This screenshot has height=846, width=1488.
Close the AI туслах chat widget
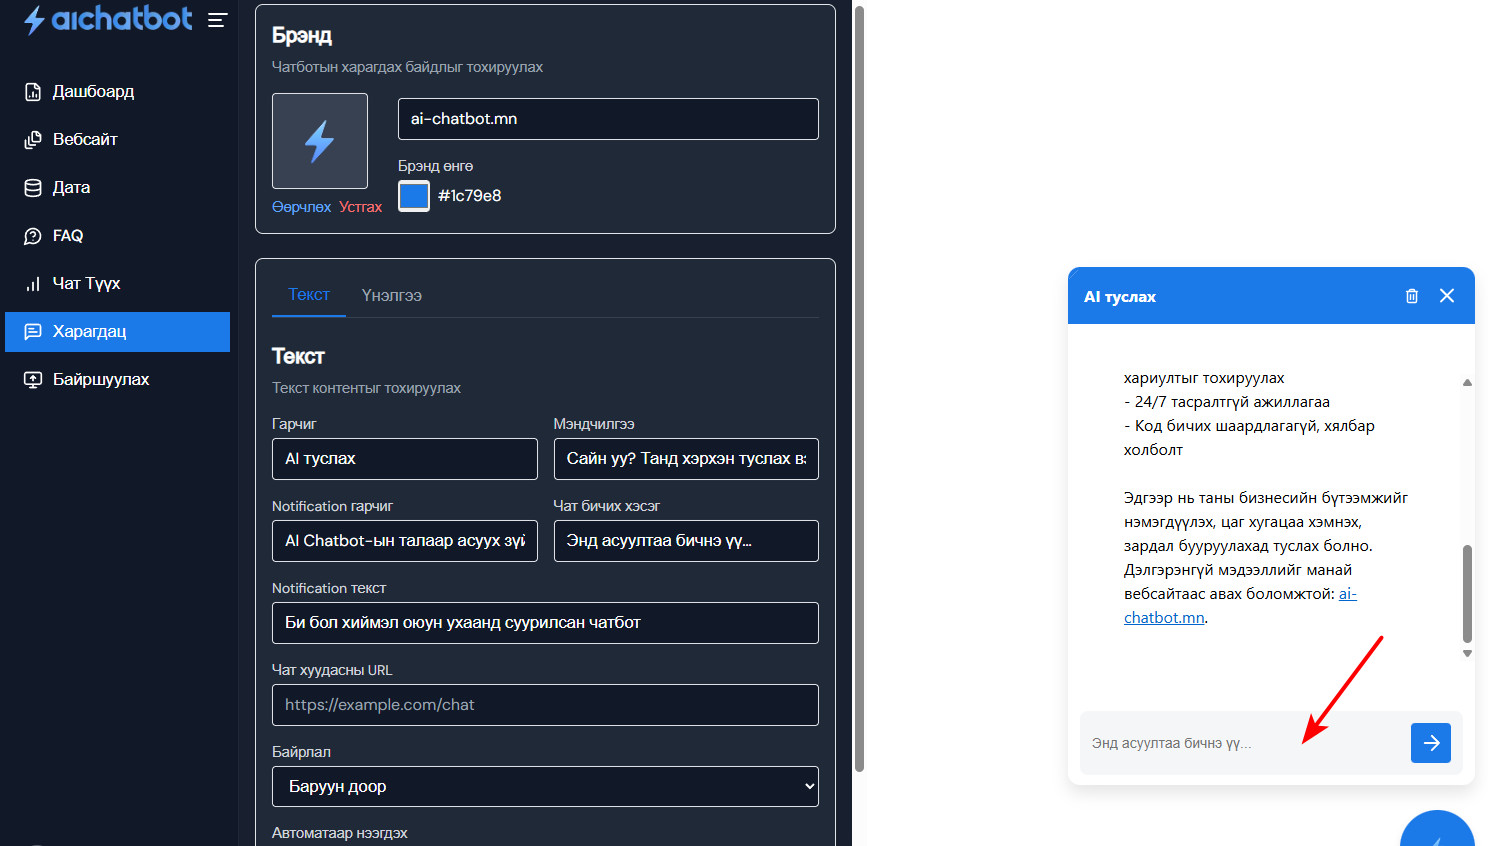1446,296
